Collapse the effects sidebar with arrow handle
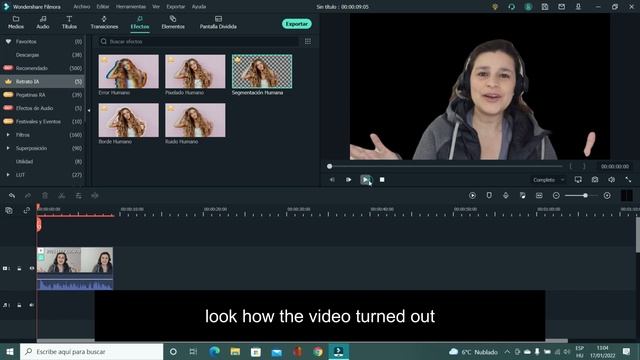Screen dimensions: 640x360 coord(89,110)
